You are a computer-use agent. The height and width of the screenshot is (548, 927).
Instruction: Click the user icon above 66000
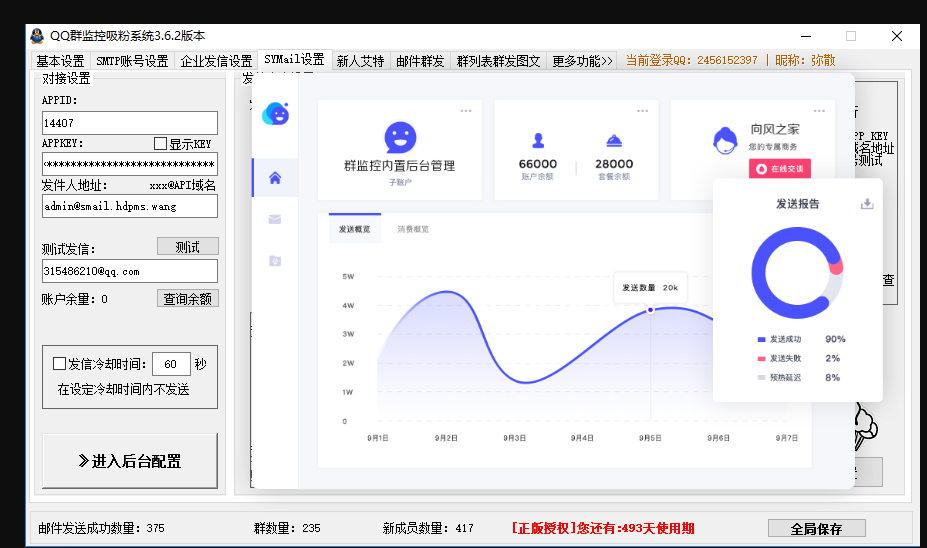[538, 141]
